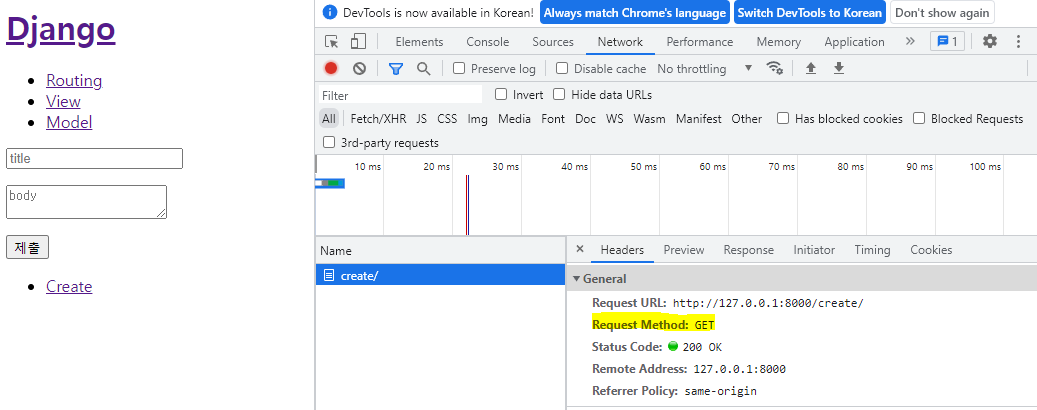Open the Response tab of the request

coord(748,249)
